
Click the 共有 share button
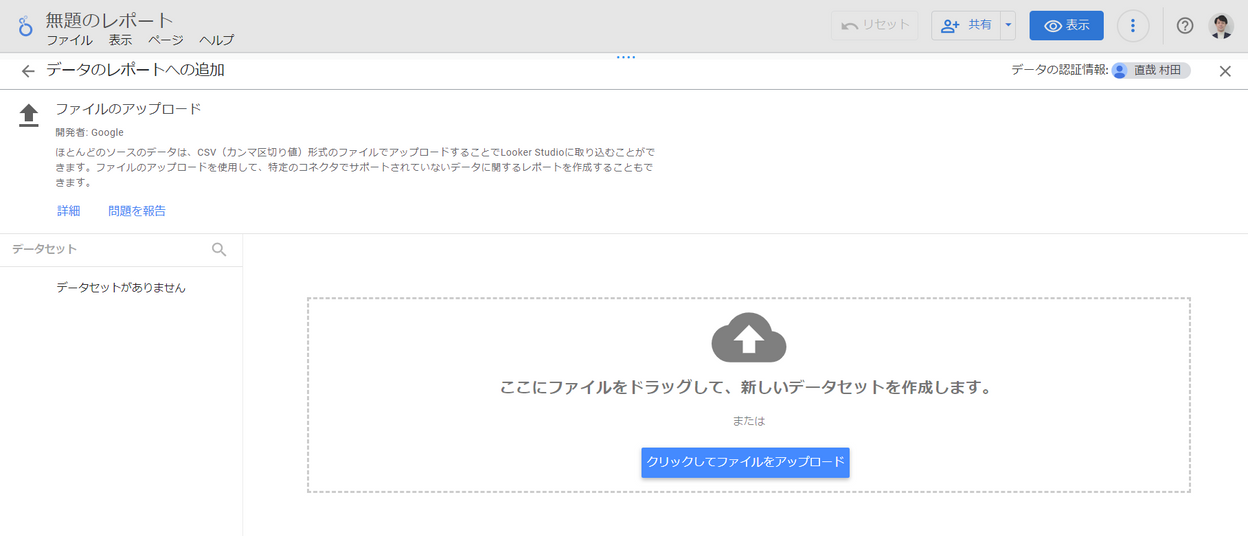pos(965,26)
